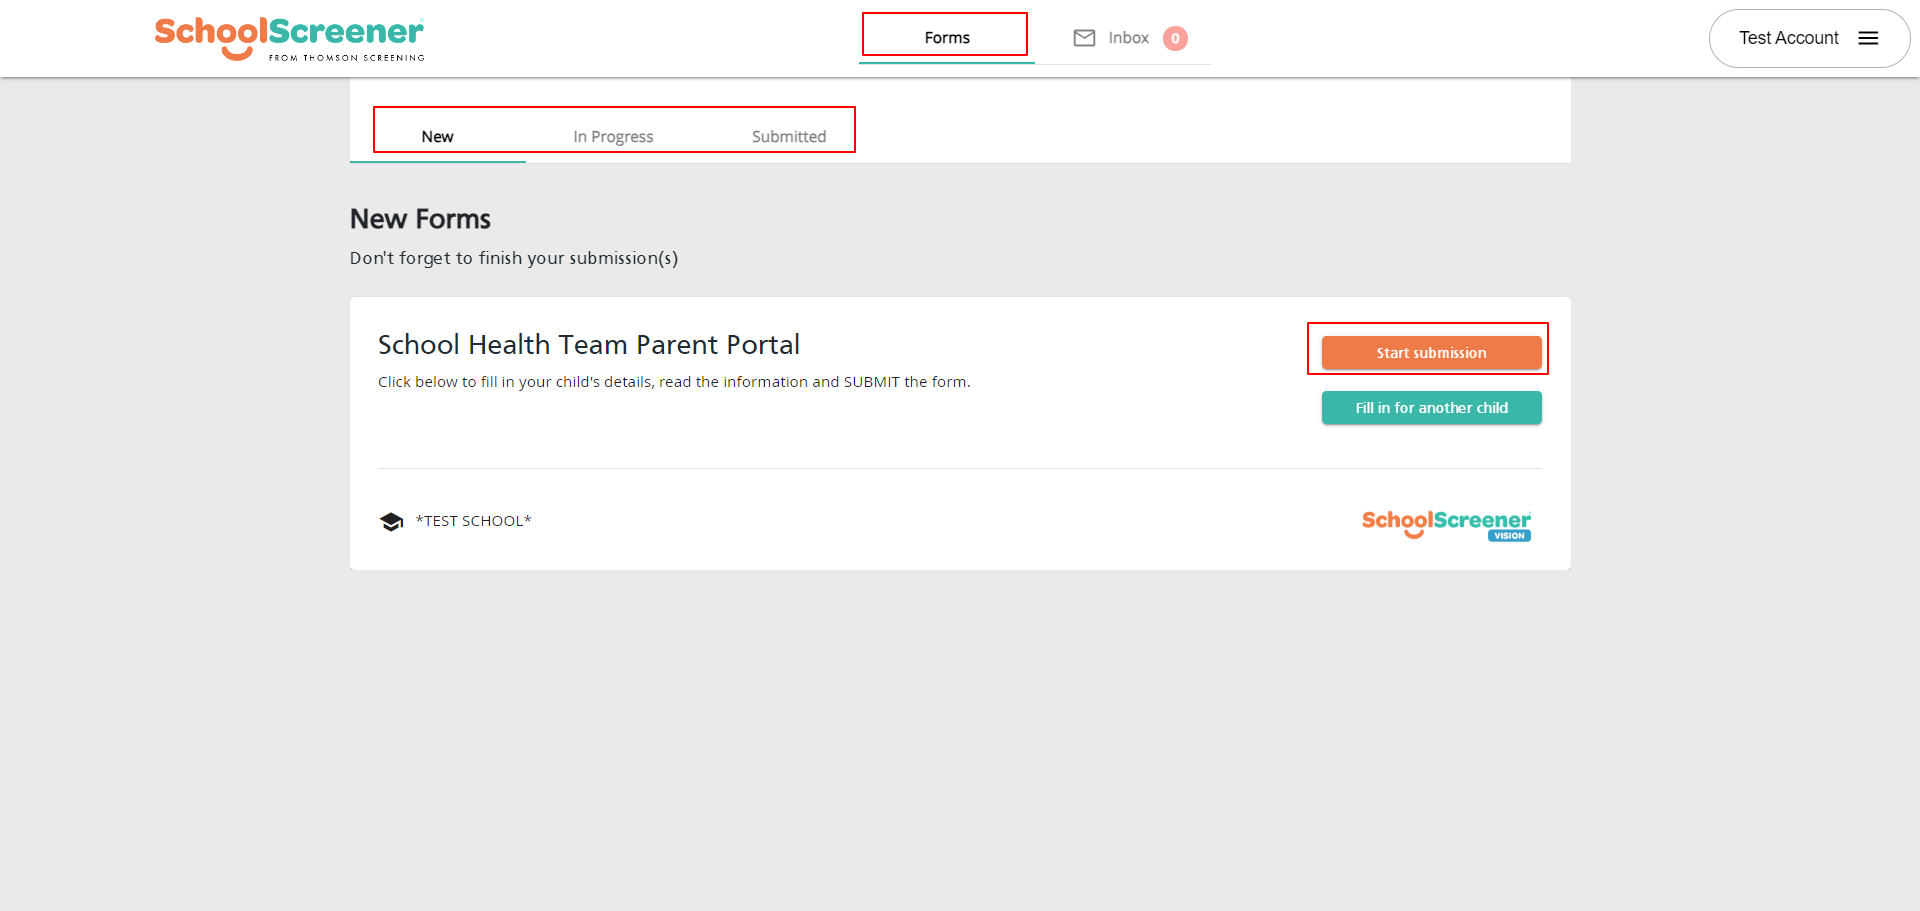Click the graduation cap school icon
The image size is (1920, 911).
[x=391, y=522]
